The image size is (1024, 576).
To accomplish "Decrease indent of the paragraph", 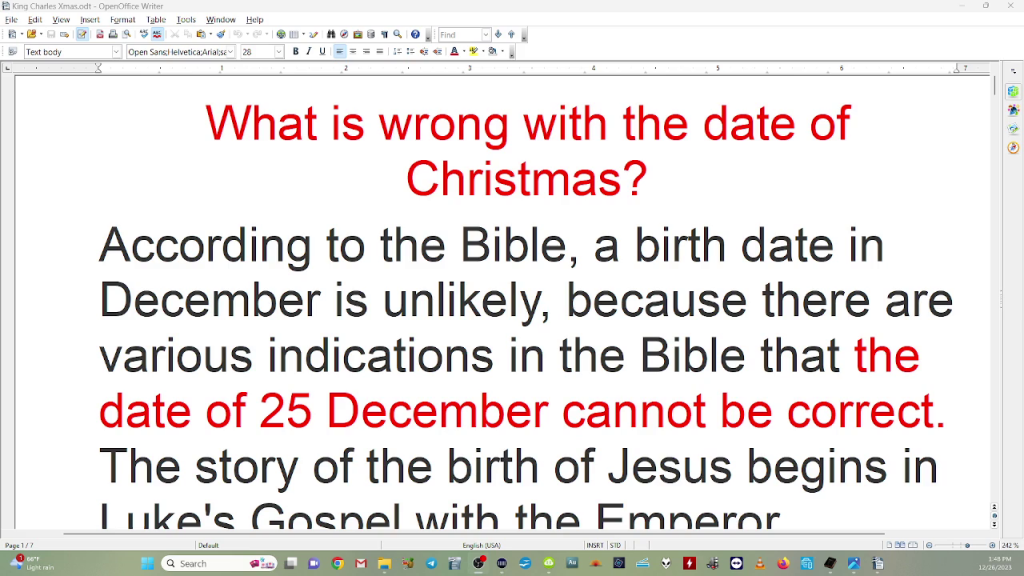I will [x=424, y=52].
